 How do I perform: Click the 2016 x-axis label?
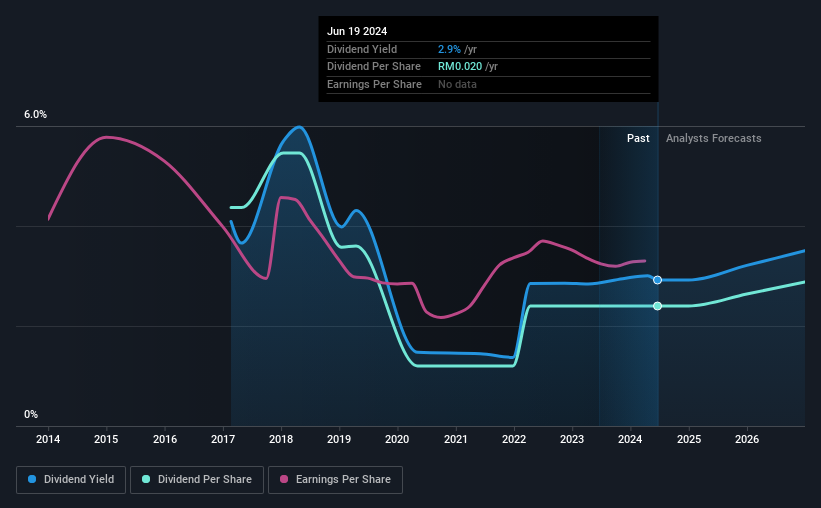click(165, 439)
